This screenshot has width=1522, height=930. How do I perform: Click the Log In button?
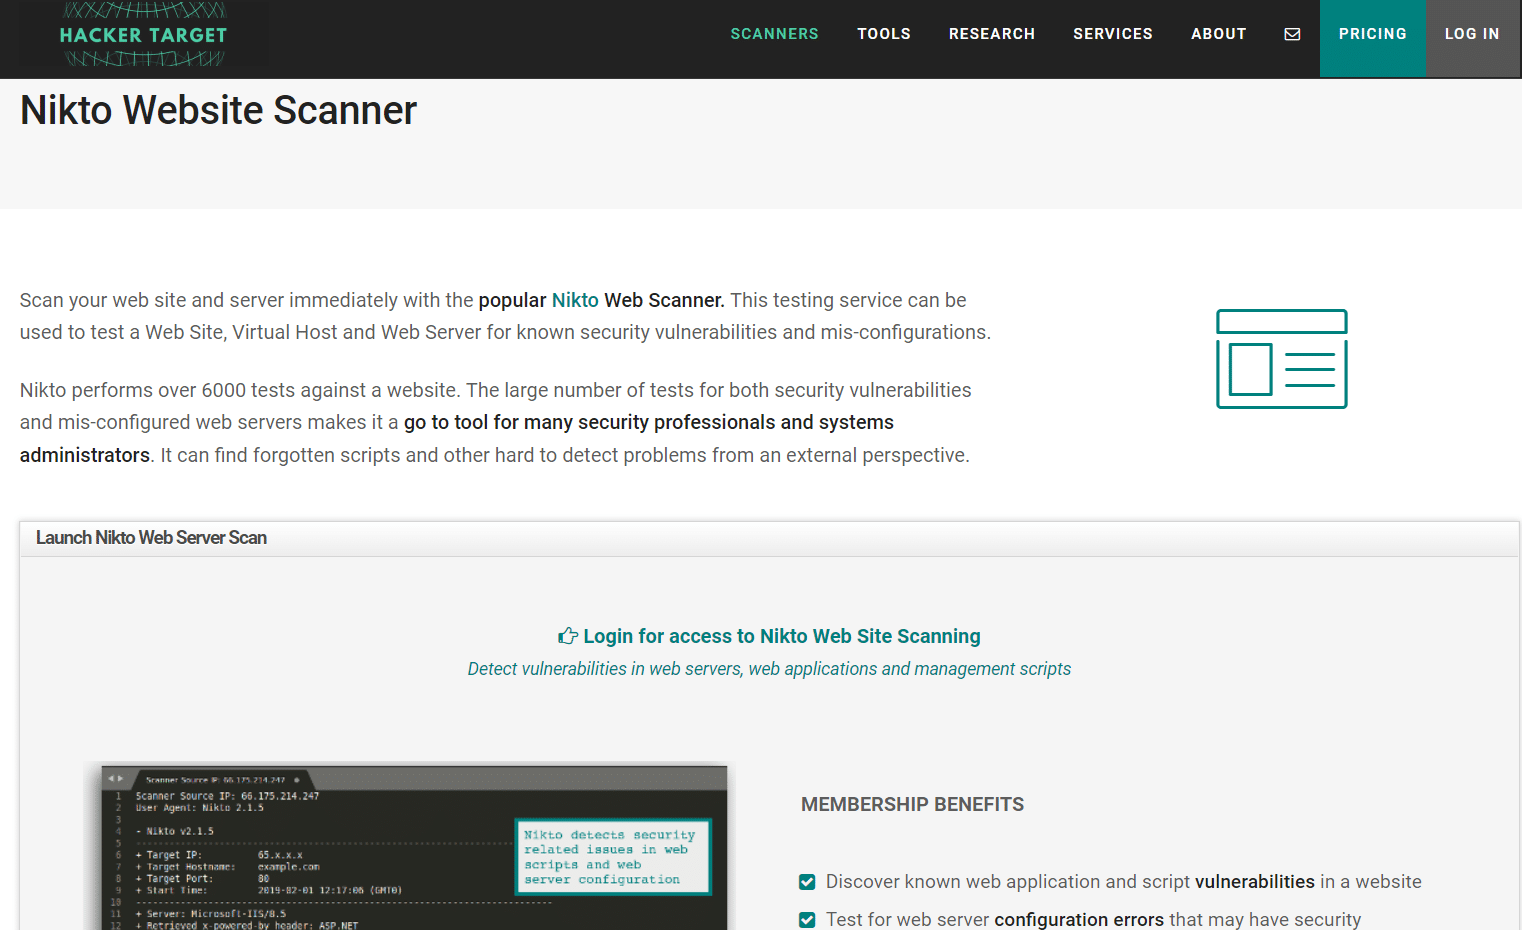point(1472,38)
